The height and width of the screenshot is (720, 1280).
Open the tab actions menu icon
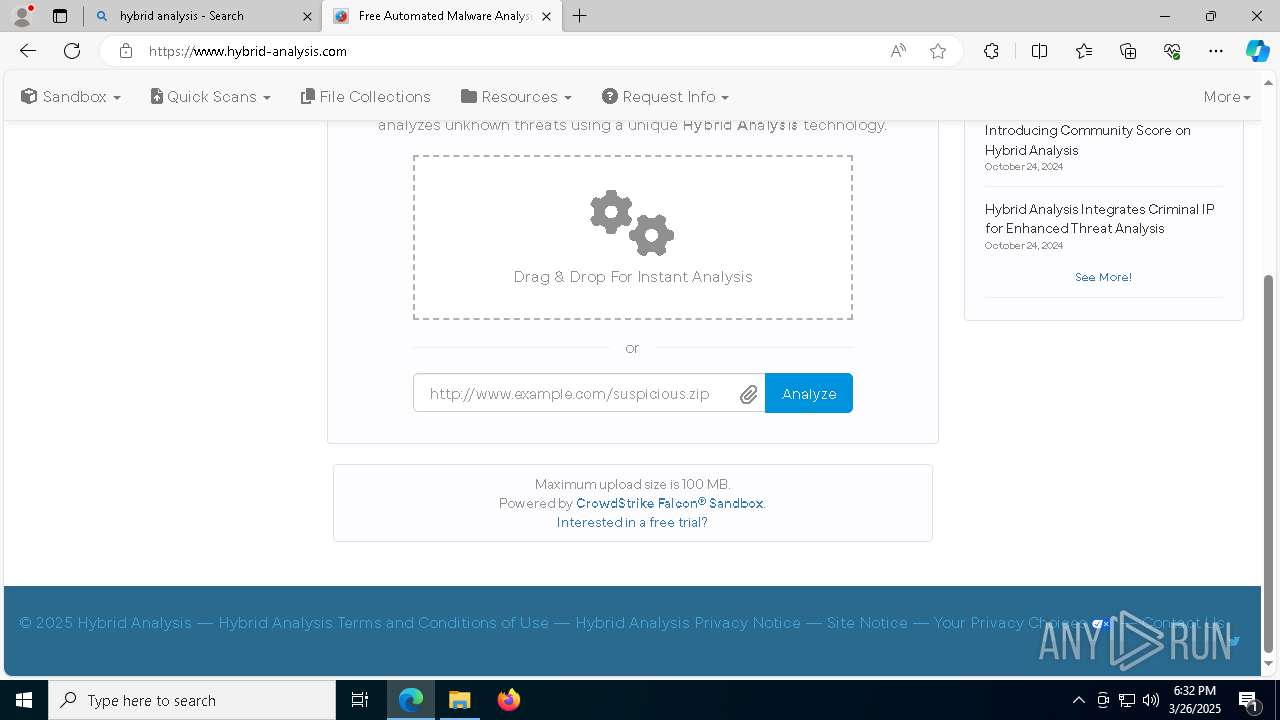[x=60, y=16]
